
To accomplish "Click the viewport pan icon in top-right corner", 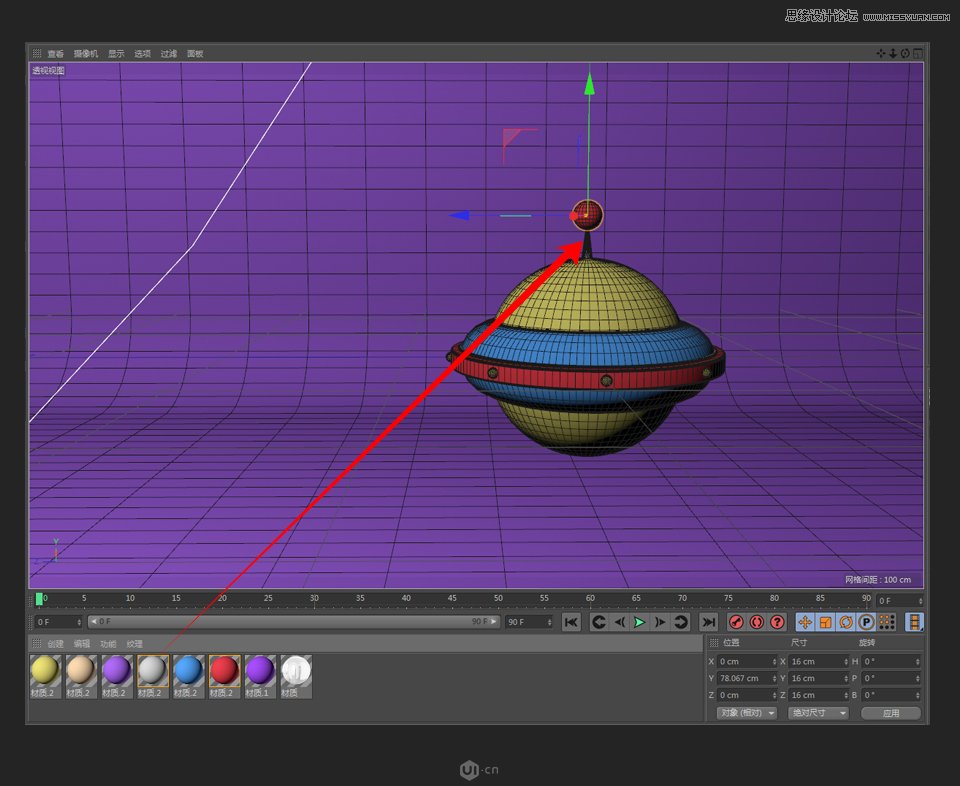I will click(x=881, y=53).
